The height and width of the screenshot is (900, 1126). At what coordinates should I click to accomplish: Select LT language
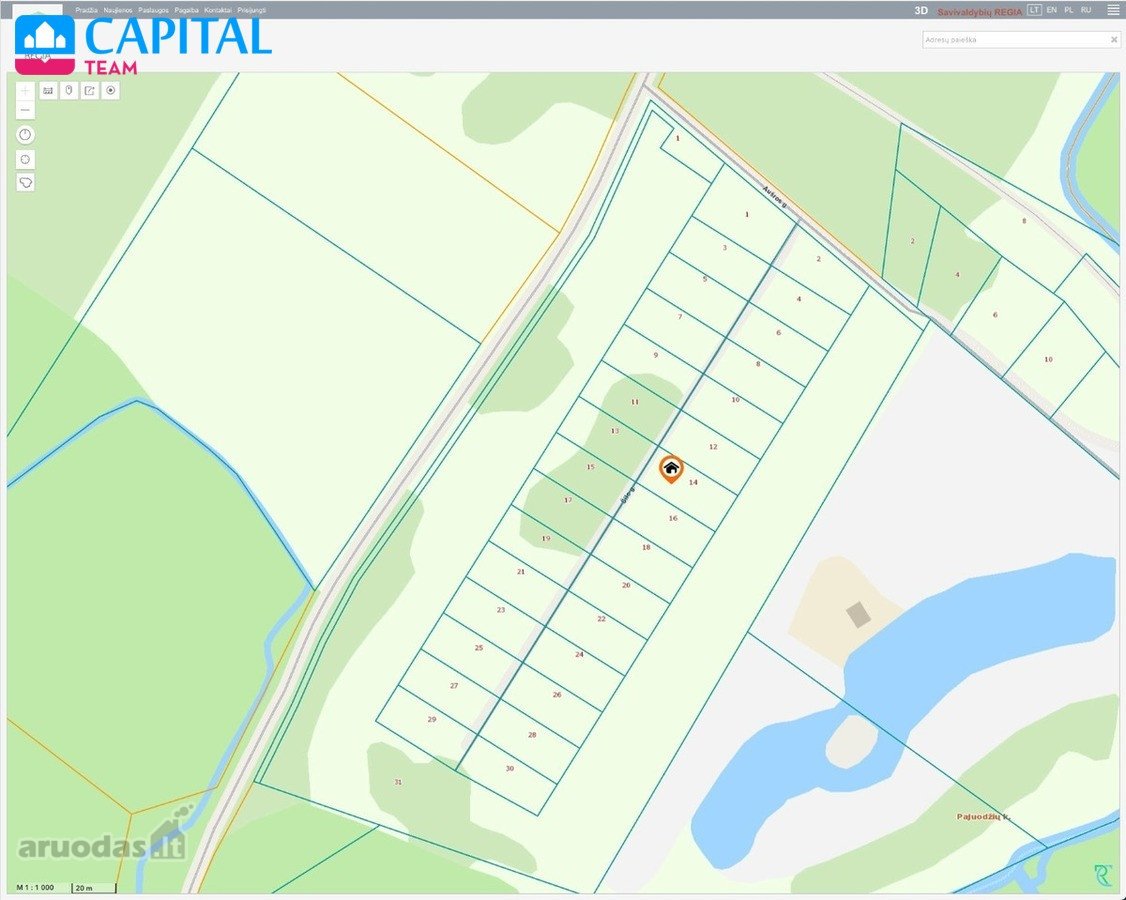coord(1034,10)
